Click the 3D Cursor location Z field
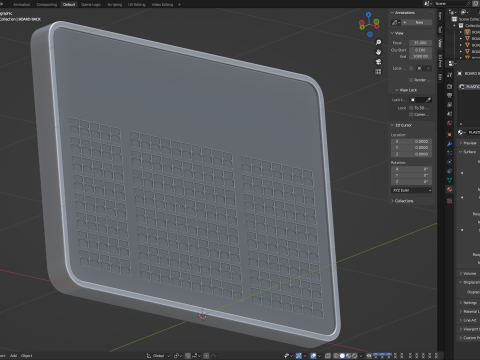The width and height of the screenshot is (480, 360). click(x=412, y=154)
